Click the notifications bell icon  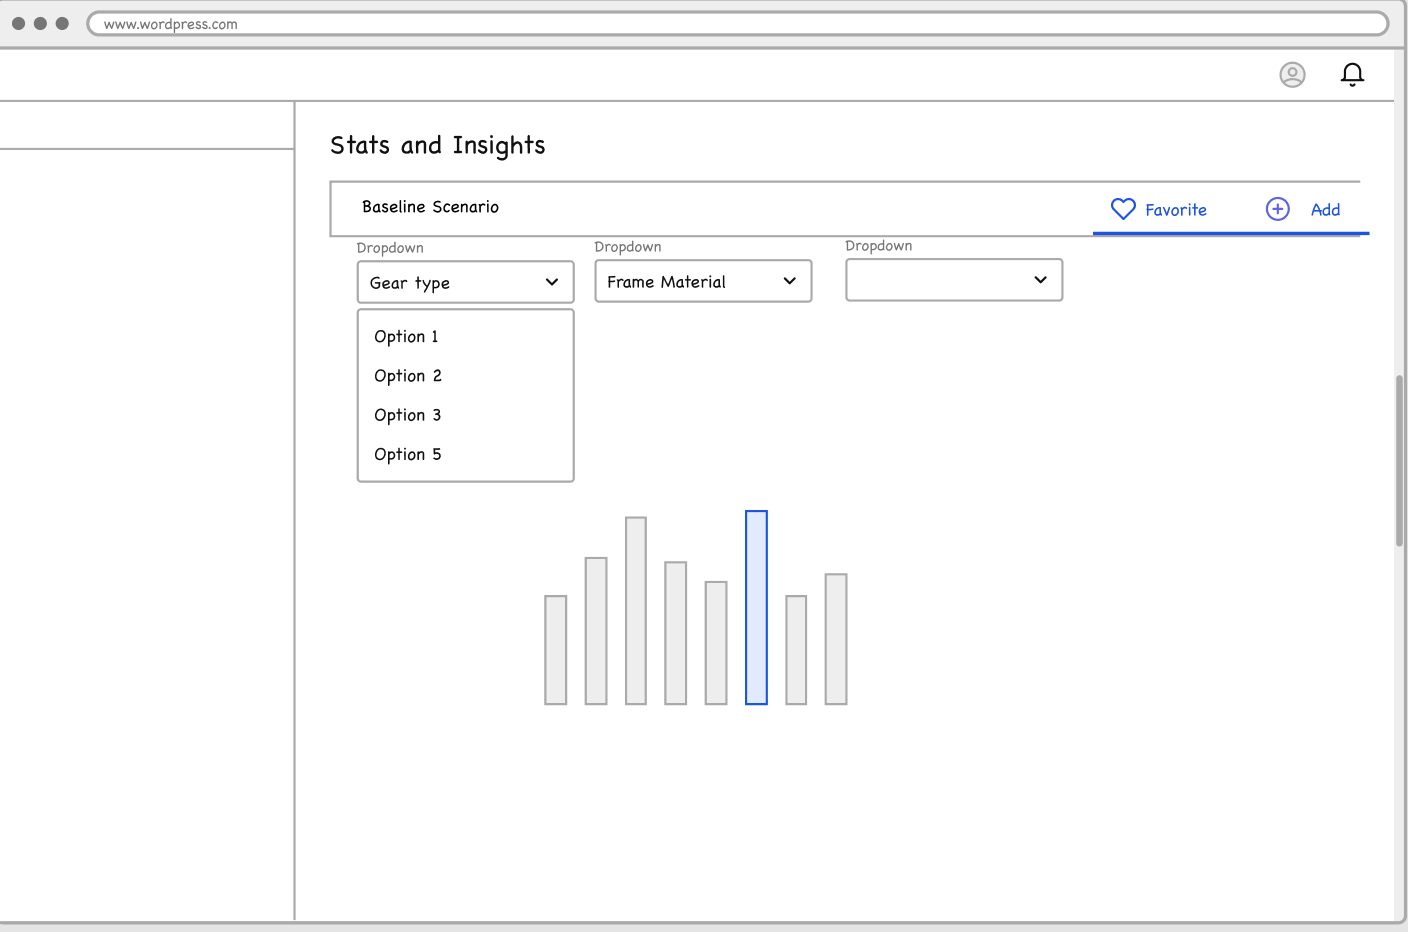click(1352, 74)
